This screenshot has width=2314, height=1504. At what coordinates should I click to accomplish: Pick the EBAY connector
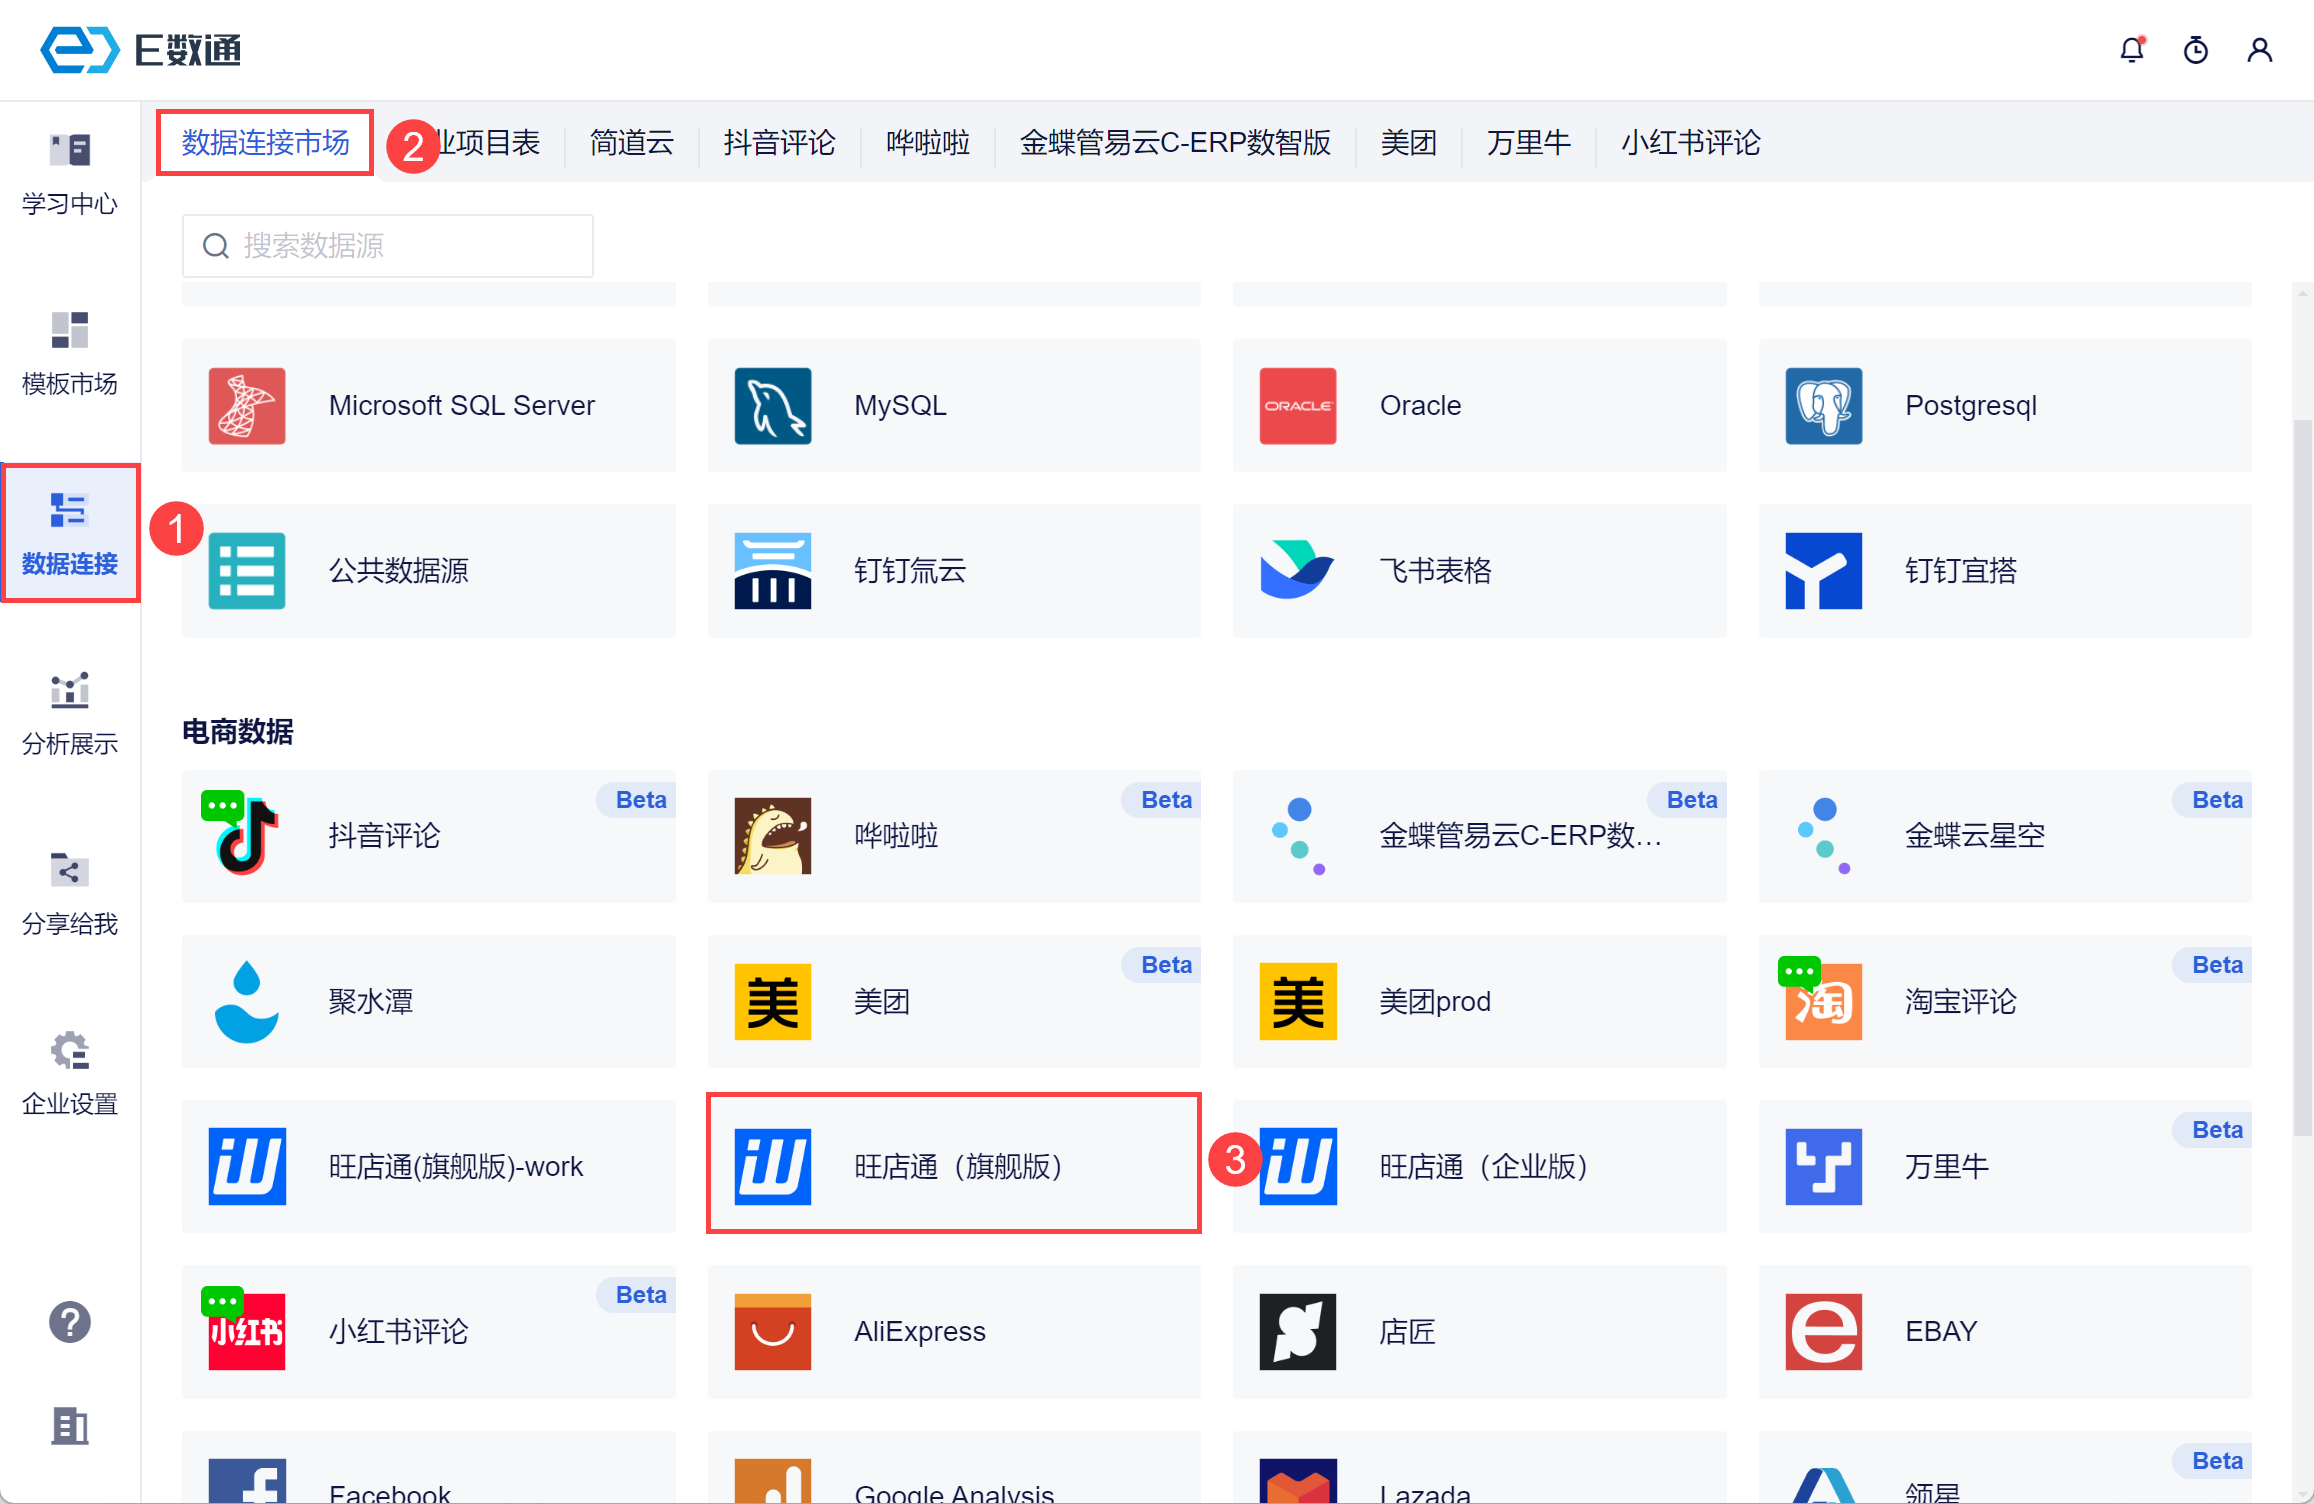[2005, 1331]
